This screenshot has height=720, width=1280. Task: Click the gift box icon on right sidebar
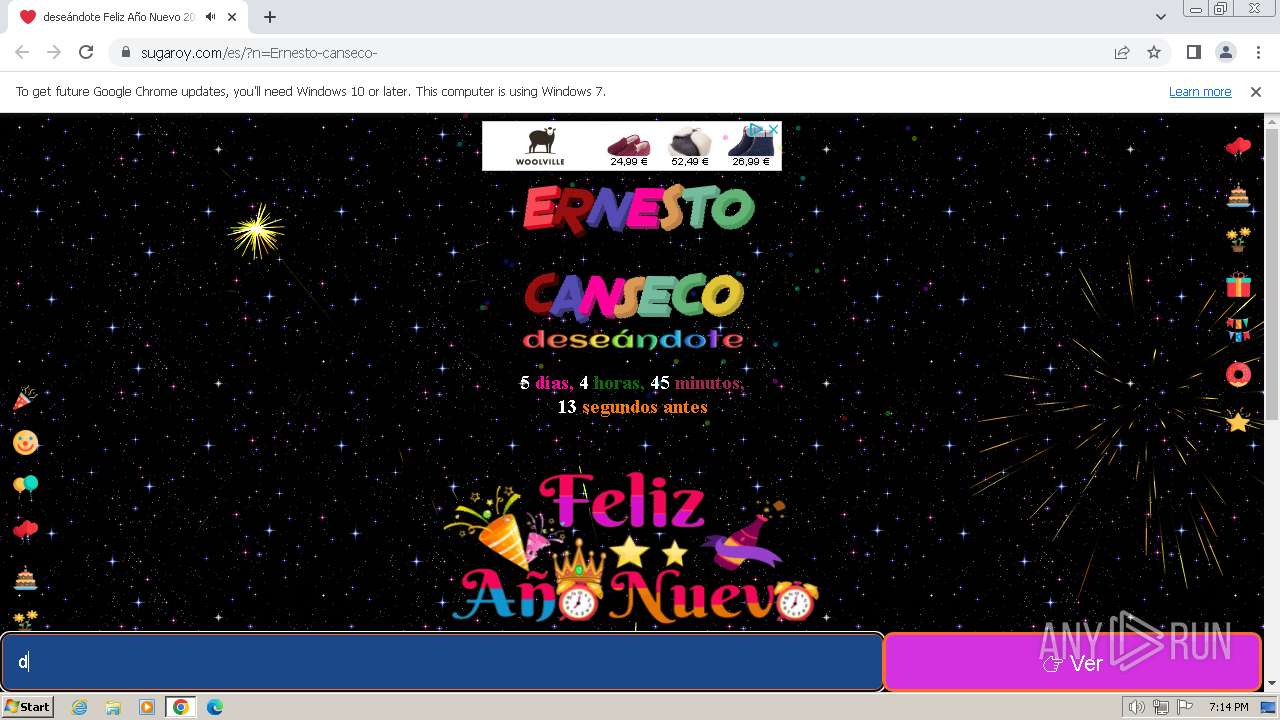[1238, 285]
